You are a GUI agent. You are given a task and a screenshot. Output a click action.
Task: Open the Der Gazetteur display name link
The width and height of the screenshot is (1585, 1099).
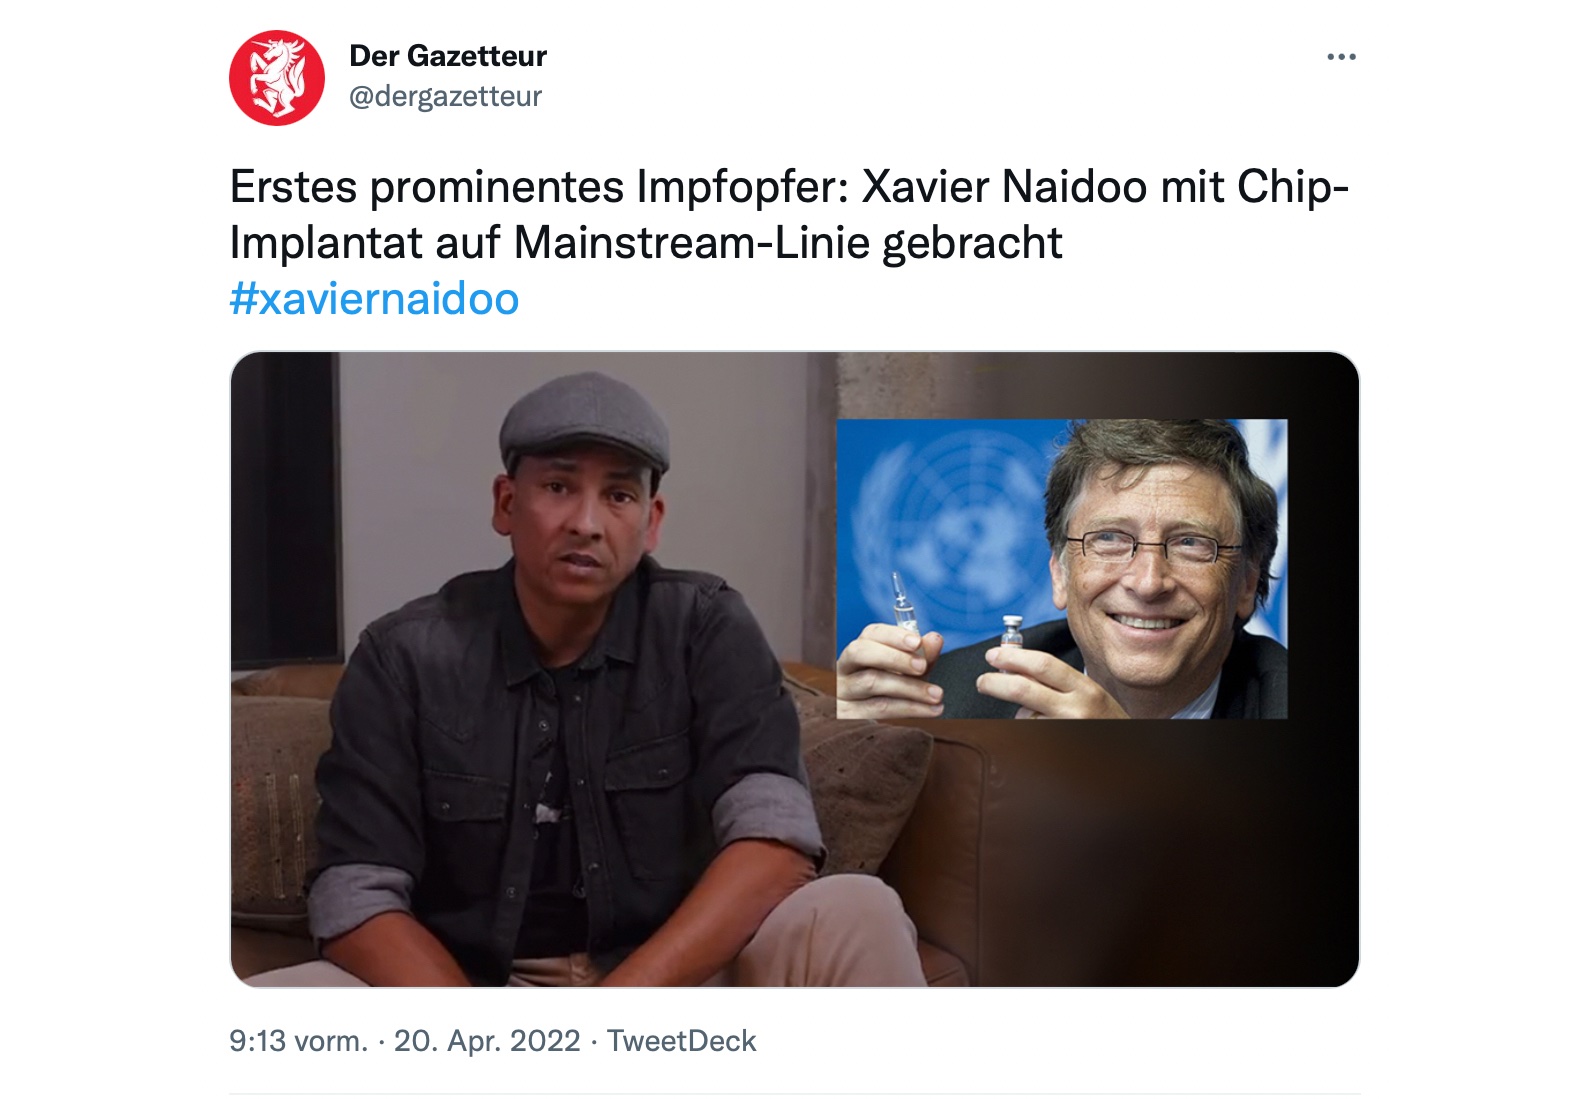pos(448,56)
